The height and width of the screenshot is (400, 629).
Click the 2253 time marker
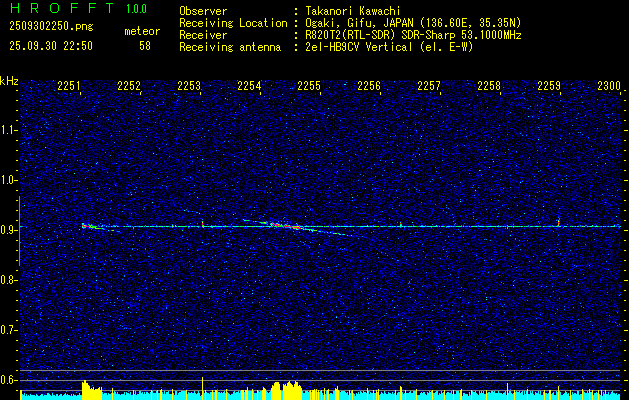[189, 85]
